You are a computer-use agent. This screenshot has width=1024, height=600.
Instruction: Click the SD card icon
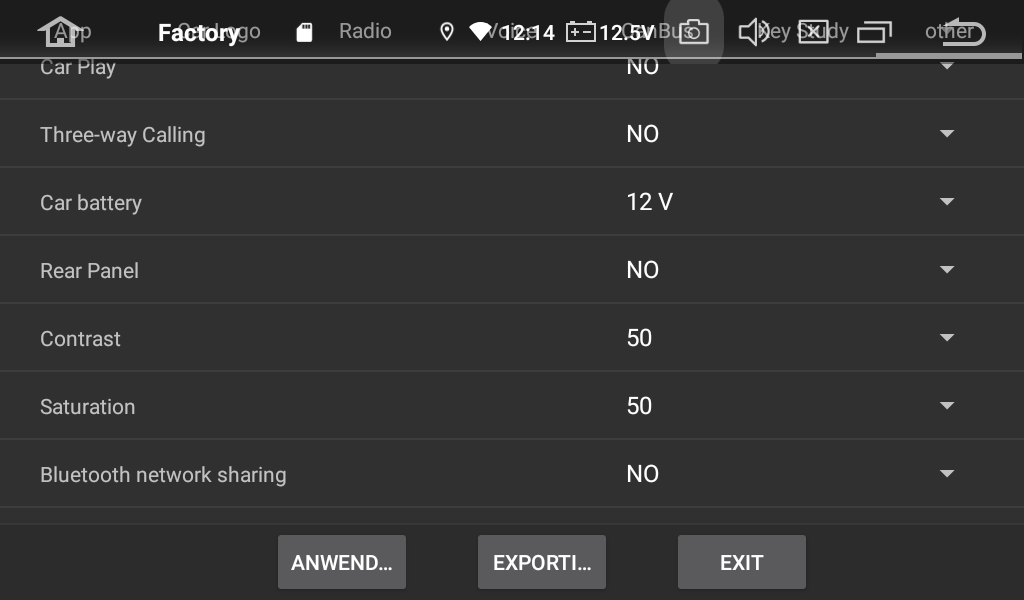tap(304, 32)
